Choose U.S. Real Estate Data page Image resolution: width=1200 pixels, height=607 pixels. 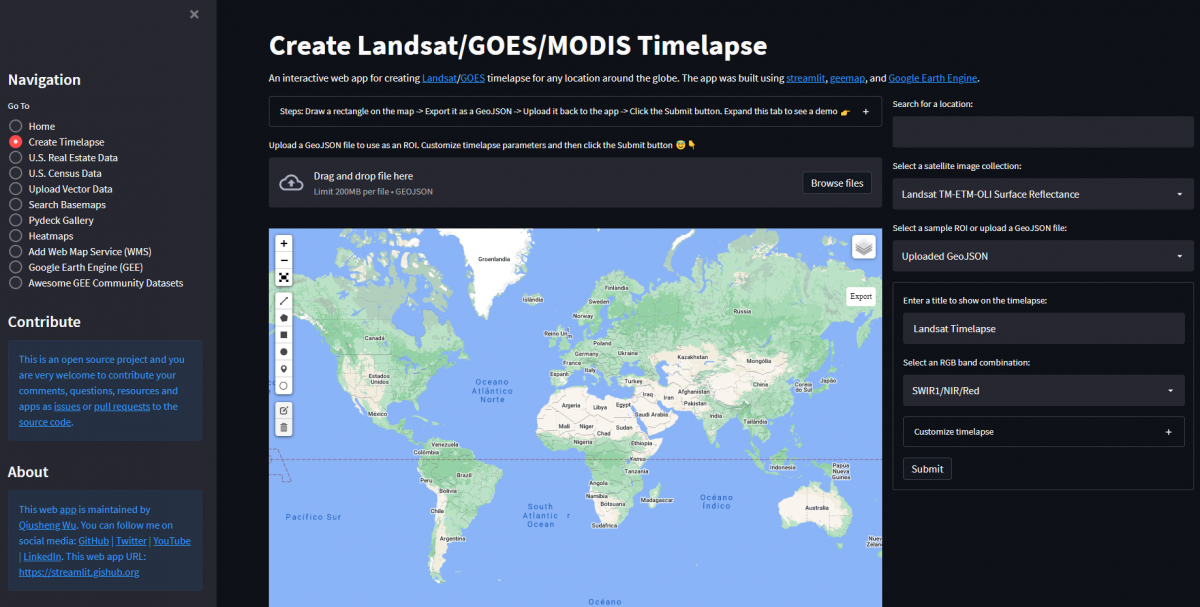(x=63, y=158)
